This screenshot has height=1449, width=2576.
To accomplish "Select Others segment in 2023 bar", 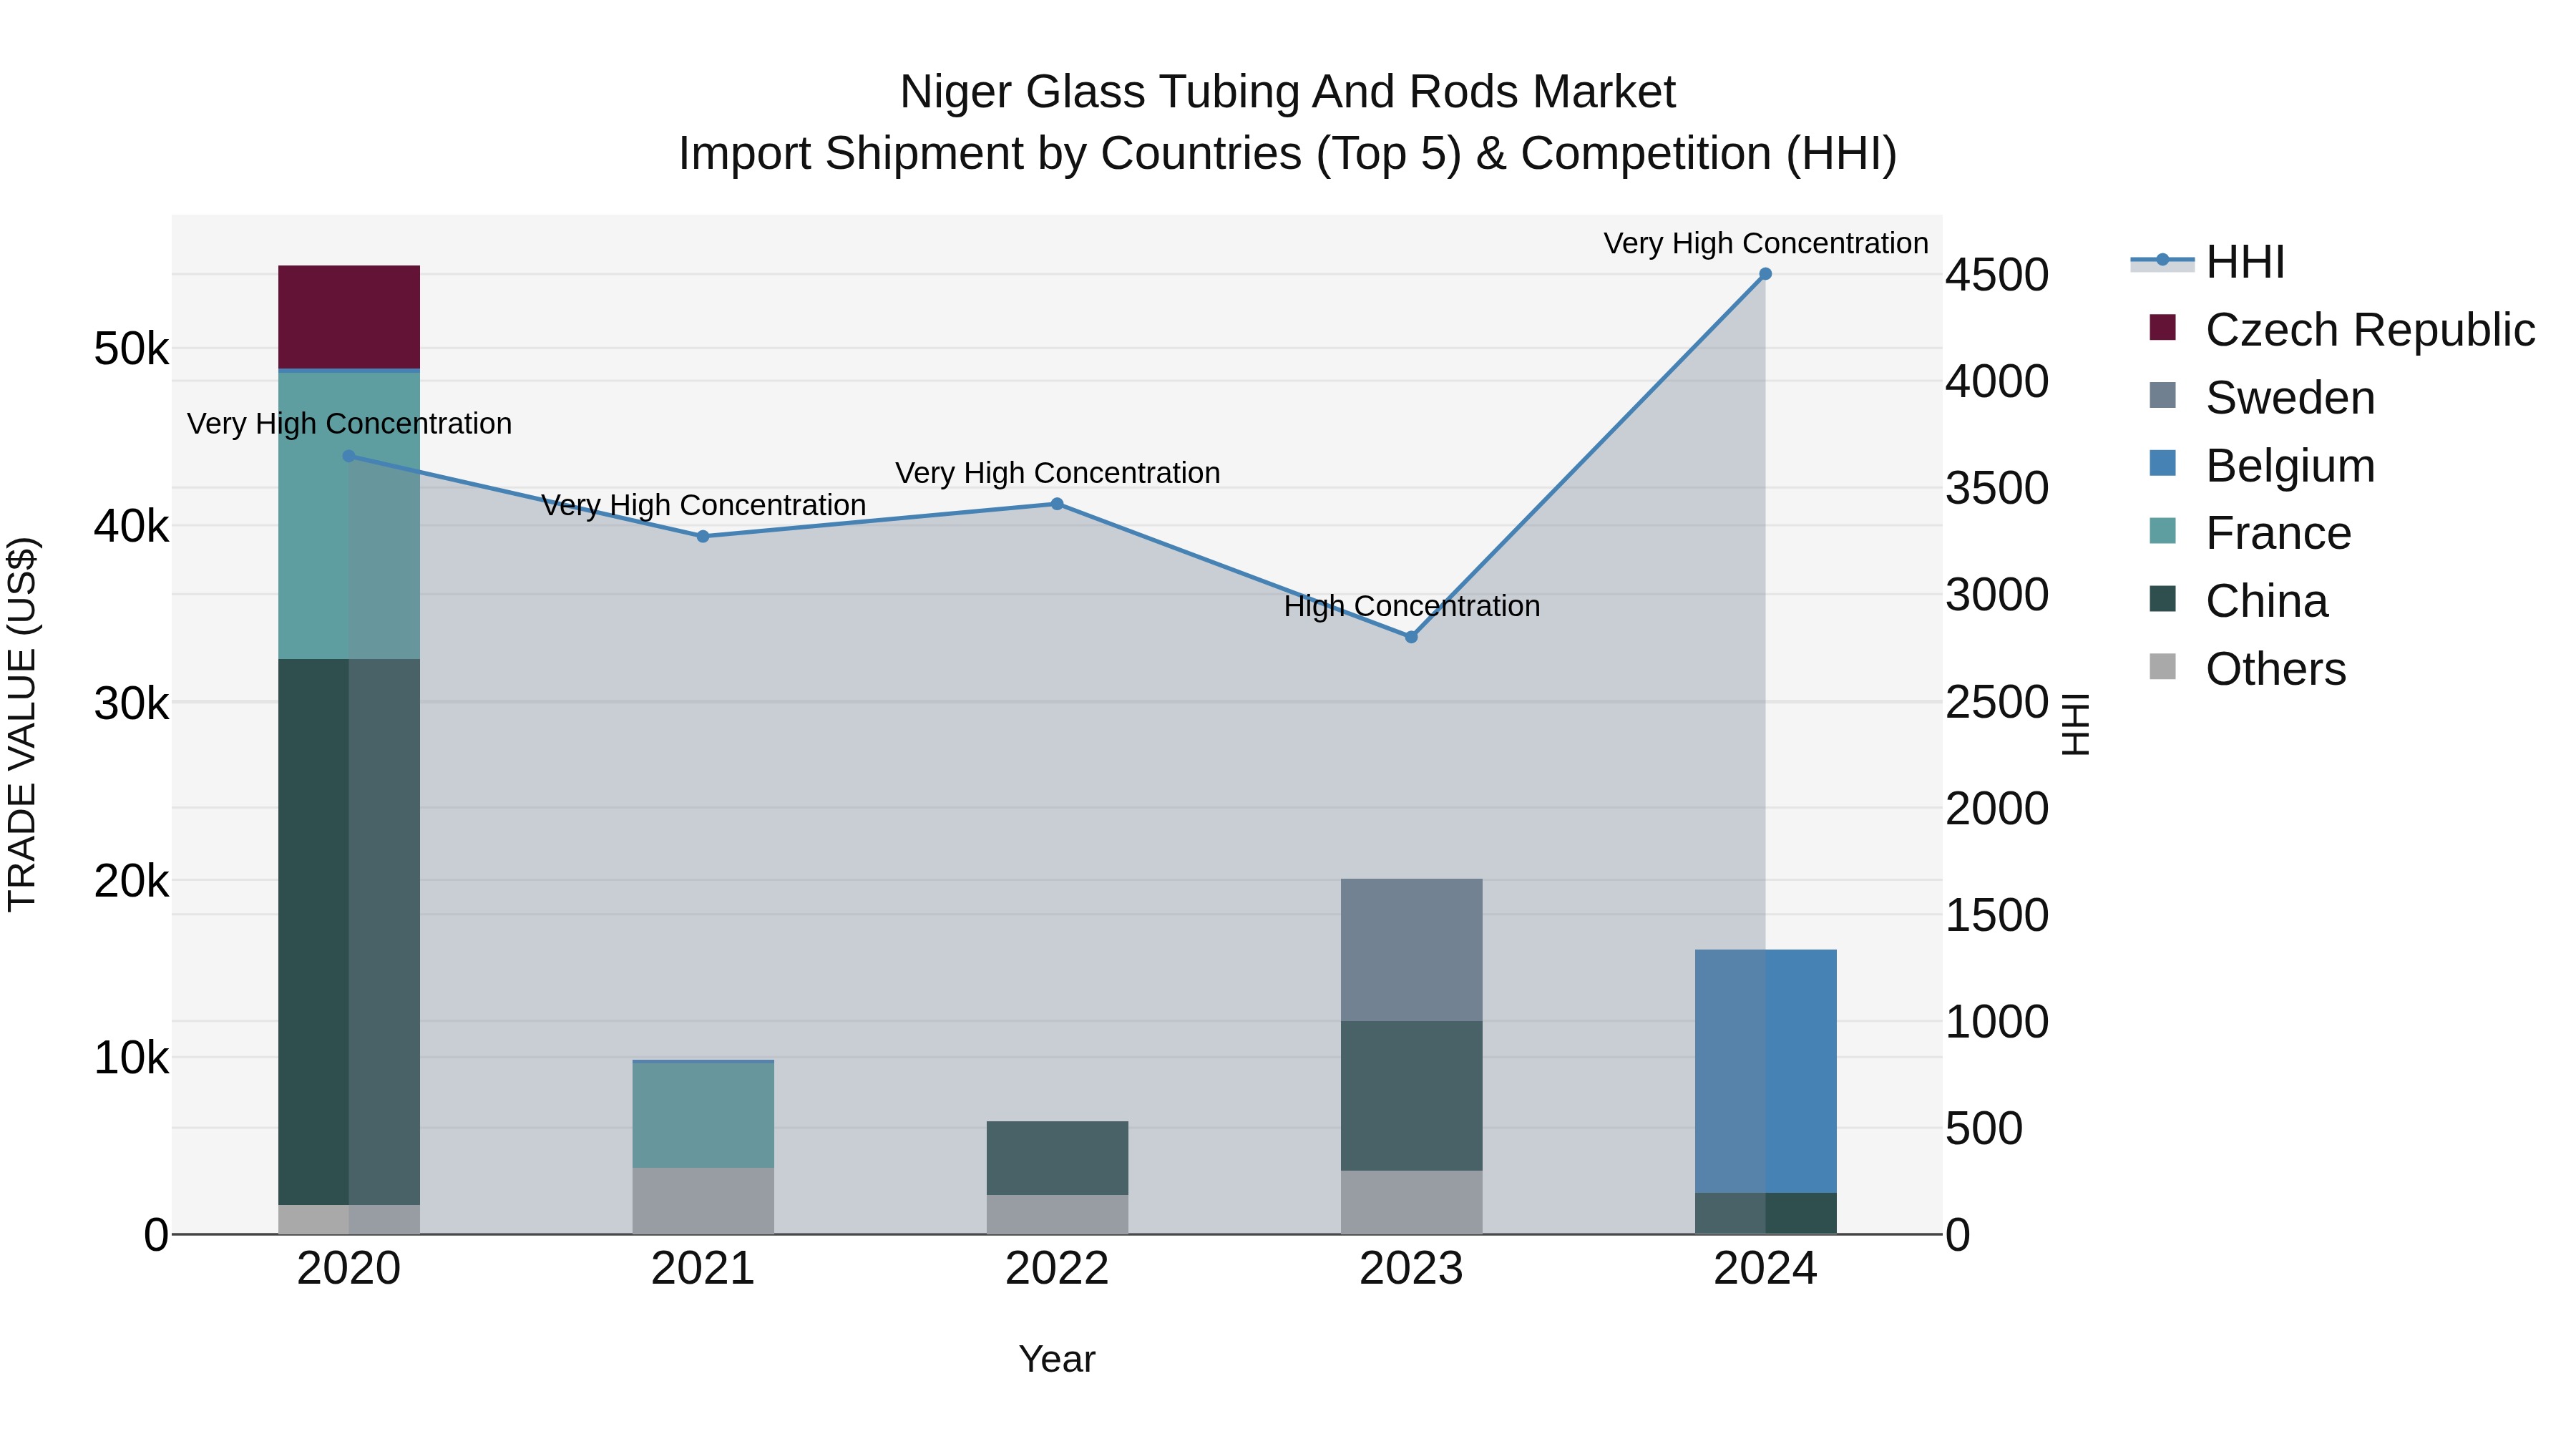I will click(1411, 1202).
